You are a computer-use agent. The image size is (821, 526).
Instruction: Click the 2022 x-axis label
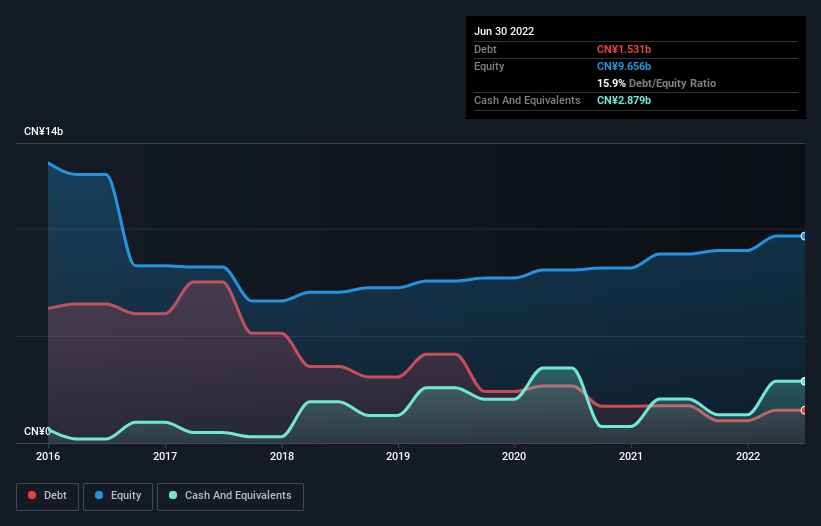point(748,456)
